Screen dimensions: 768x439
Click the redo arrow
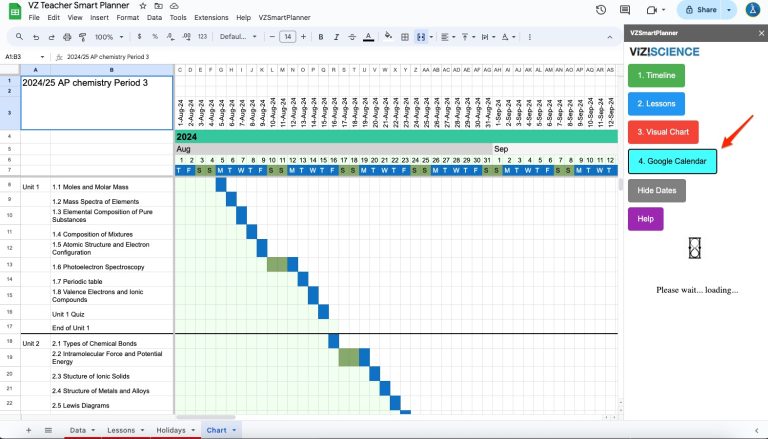point(51,37)
